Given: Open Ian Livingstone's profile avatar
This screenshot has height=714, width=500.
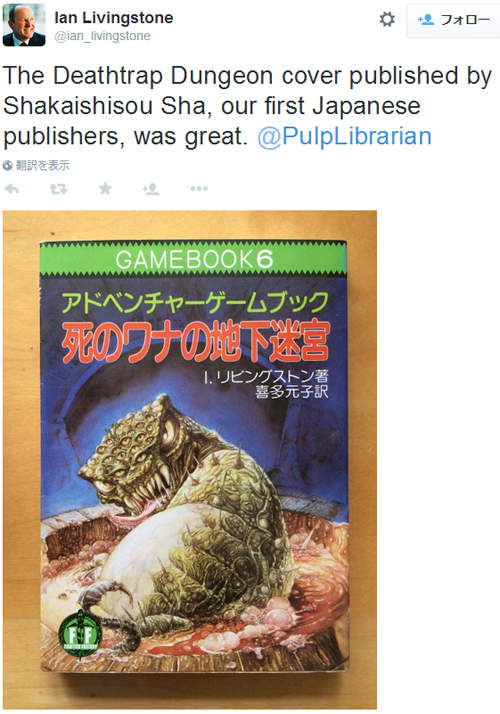Looking at the screenshot, I should point(24,25).
